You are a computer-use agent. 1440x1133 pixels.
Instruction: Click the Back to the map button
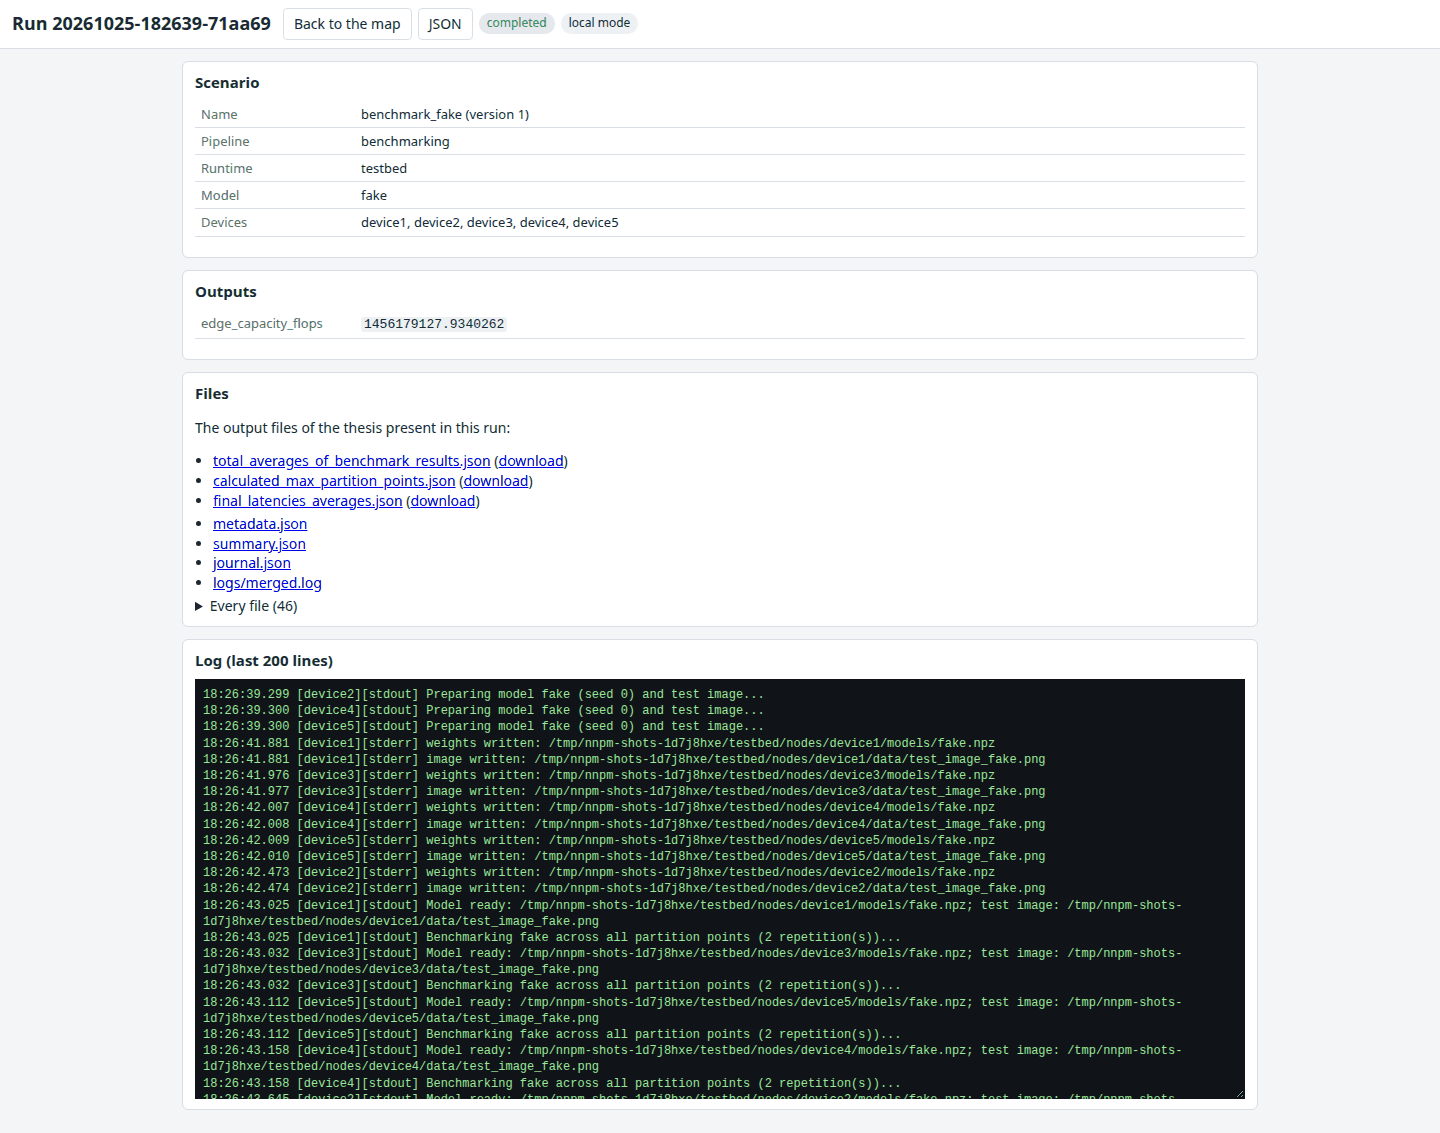[x=347, y=24]
